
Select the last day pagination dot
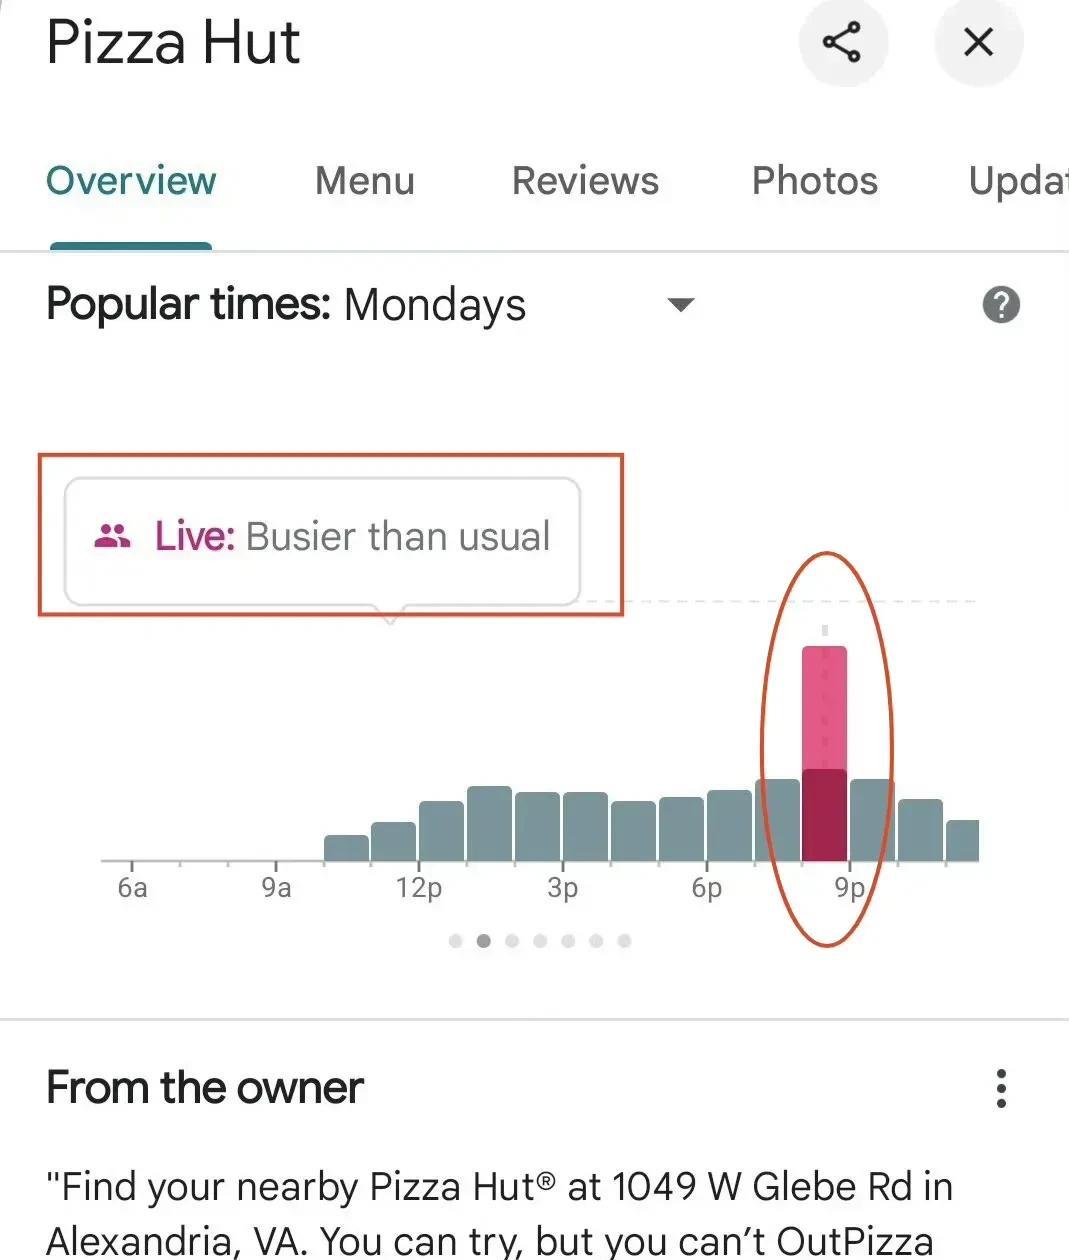[624, 941]
